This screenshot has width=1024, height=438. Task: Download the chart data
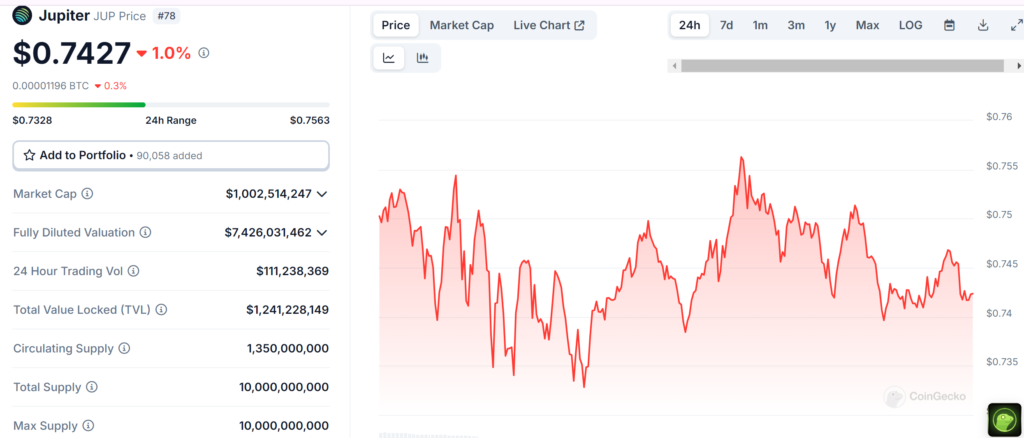983,25
